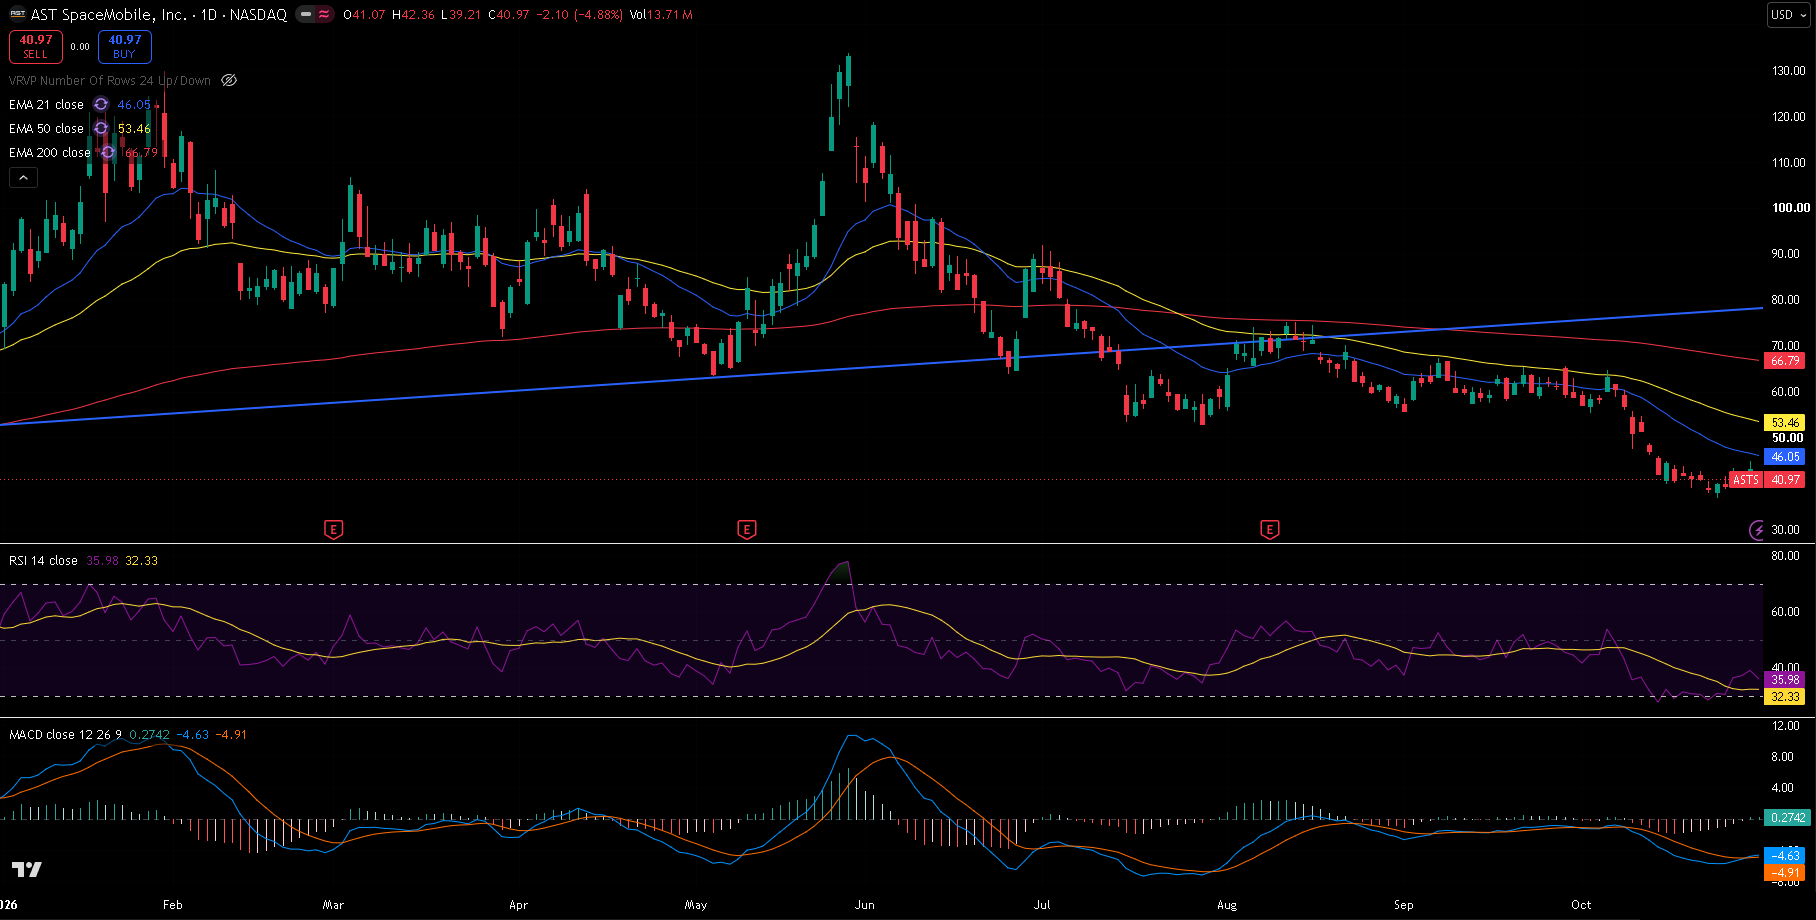This screenshot has height=920, width=1816.
Task: Click the lightning bolt upcoming event icon
Action: click(x=1757, y=530)
